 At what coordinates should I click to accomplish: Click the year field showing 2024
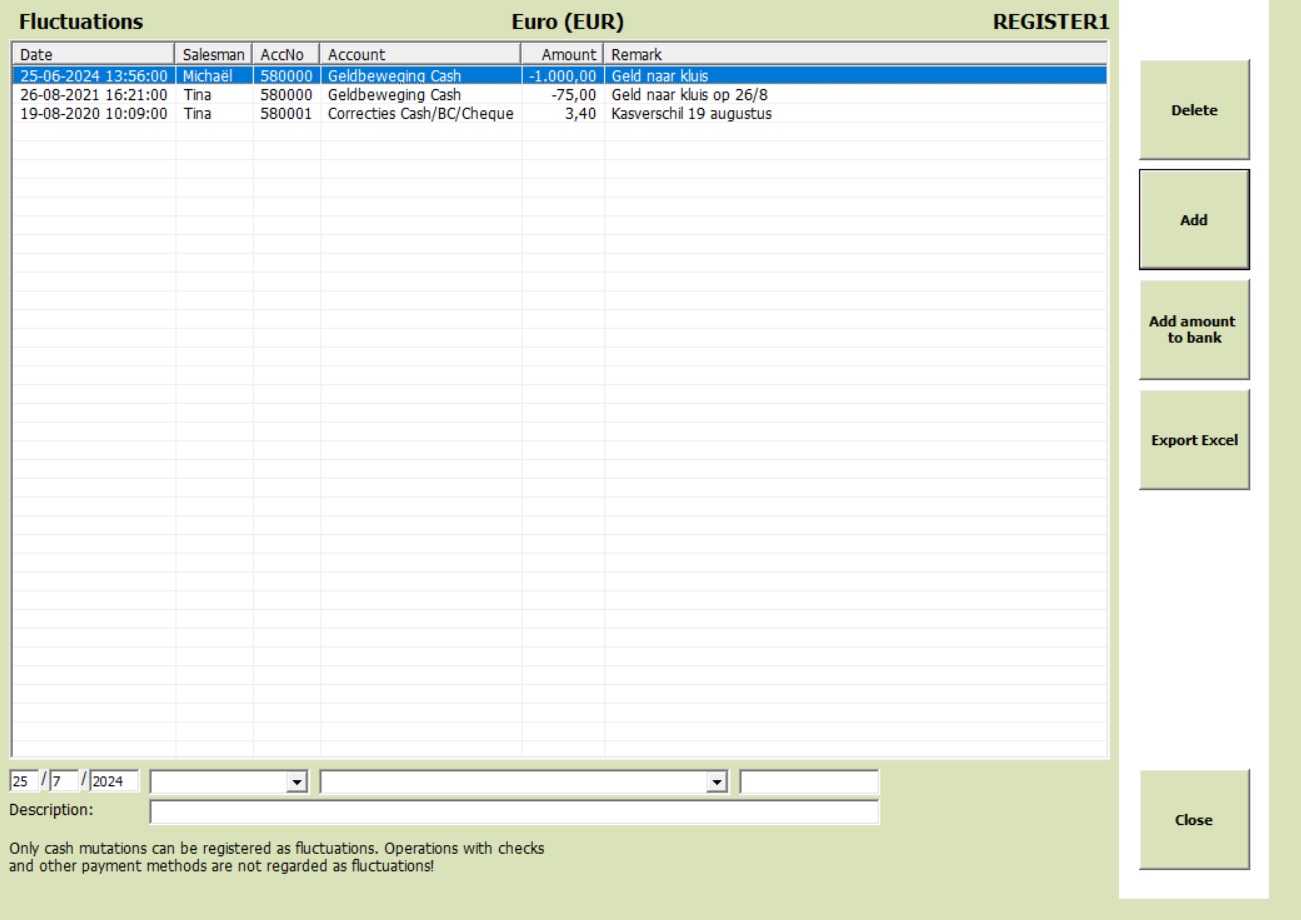click(114, 781)
